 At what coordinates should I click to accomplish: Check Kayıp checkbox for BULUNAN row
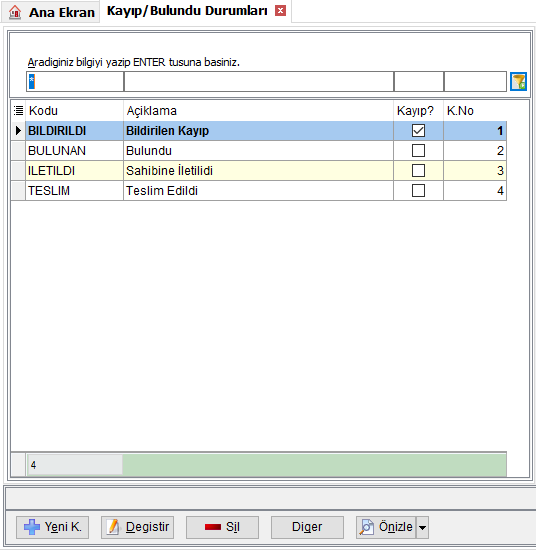tap(418, 150)
